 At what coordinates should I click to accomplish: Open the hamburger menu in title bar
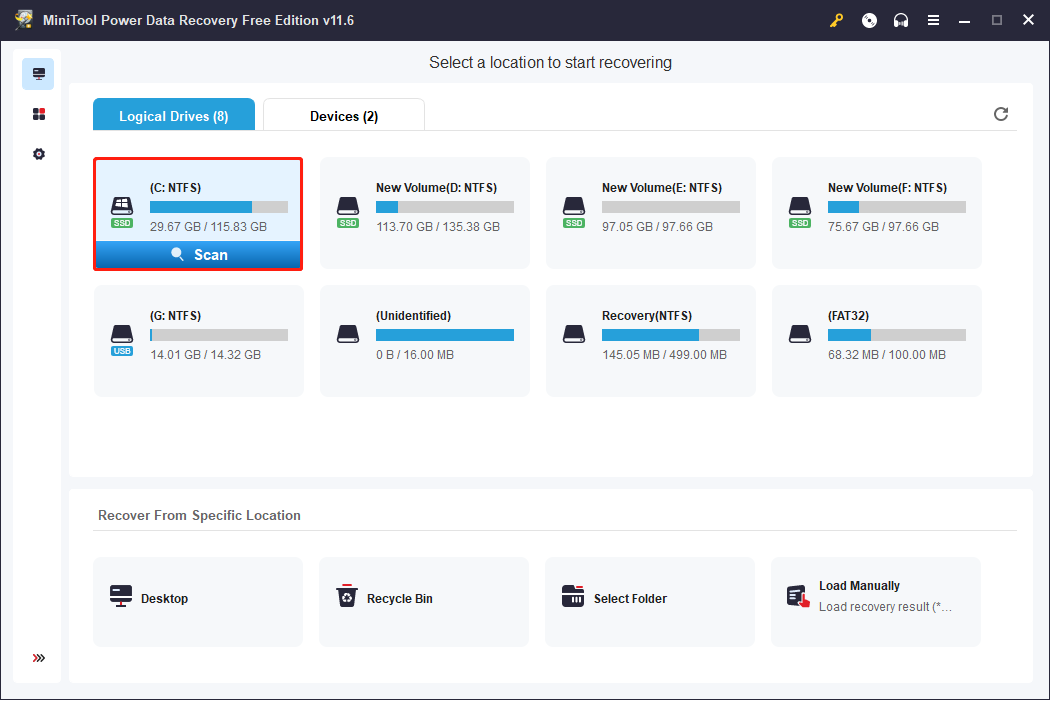(933, 20)
